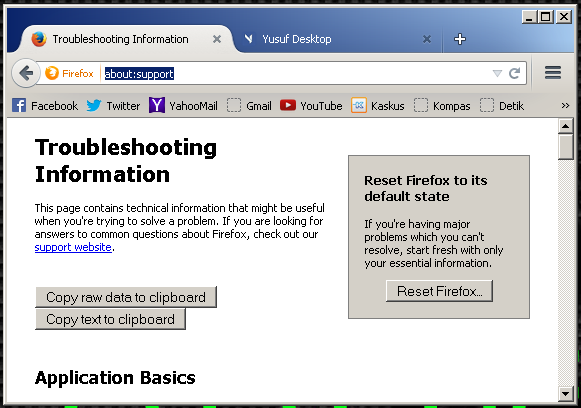Open the Facebook bookmark
This screenshot has height=408, width=581.
45,106
